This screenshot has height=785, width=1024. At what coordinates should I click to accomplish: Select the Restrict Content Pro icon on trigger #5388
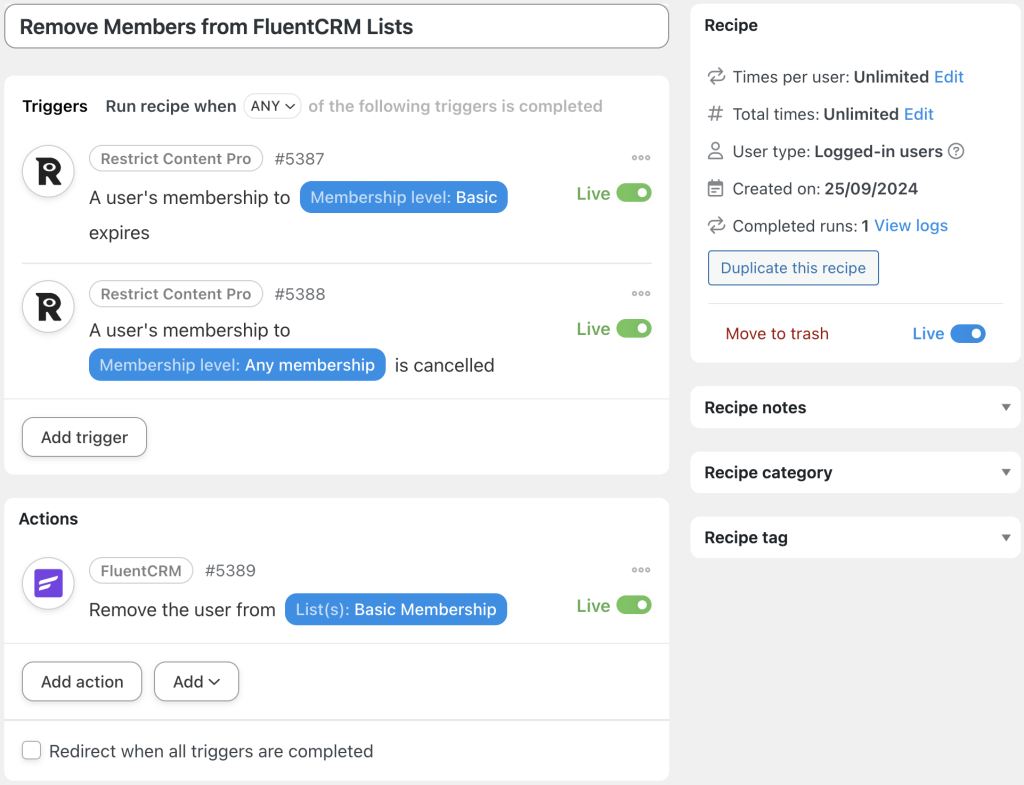47,307
